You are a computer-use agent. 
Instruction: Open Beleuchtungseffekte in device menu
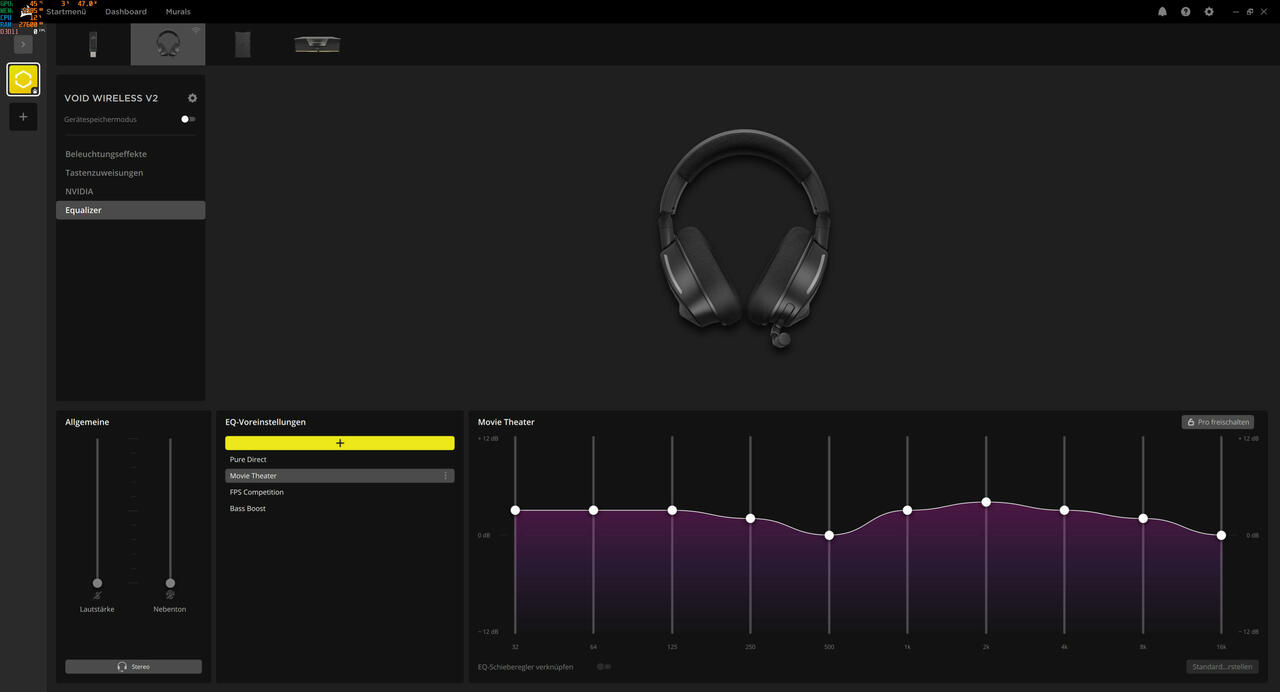click(x=106, y=154)
